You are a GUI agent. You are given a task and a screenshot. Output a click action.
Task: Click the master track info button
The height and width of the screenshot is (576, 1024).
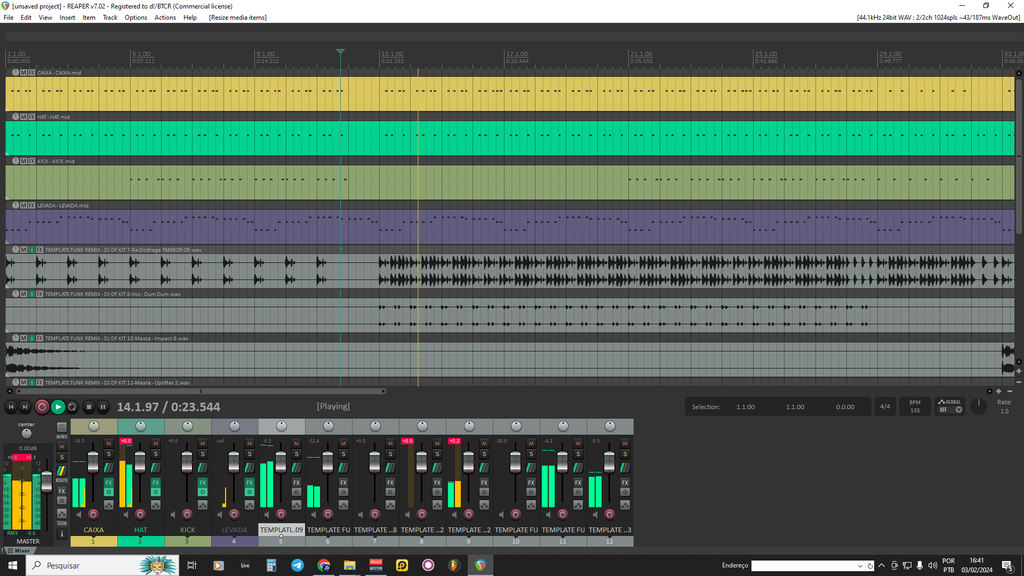pos(61,534)
